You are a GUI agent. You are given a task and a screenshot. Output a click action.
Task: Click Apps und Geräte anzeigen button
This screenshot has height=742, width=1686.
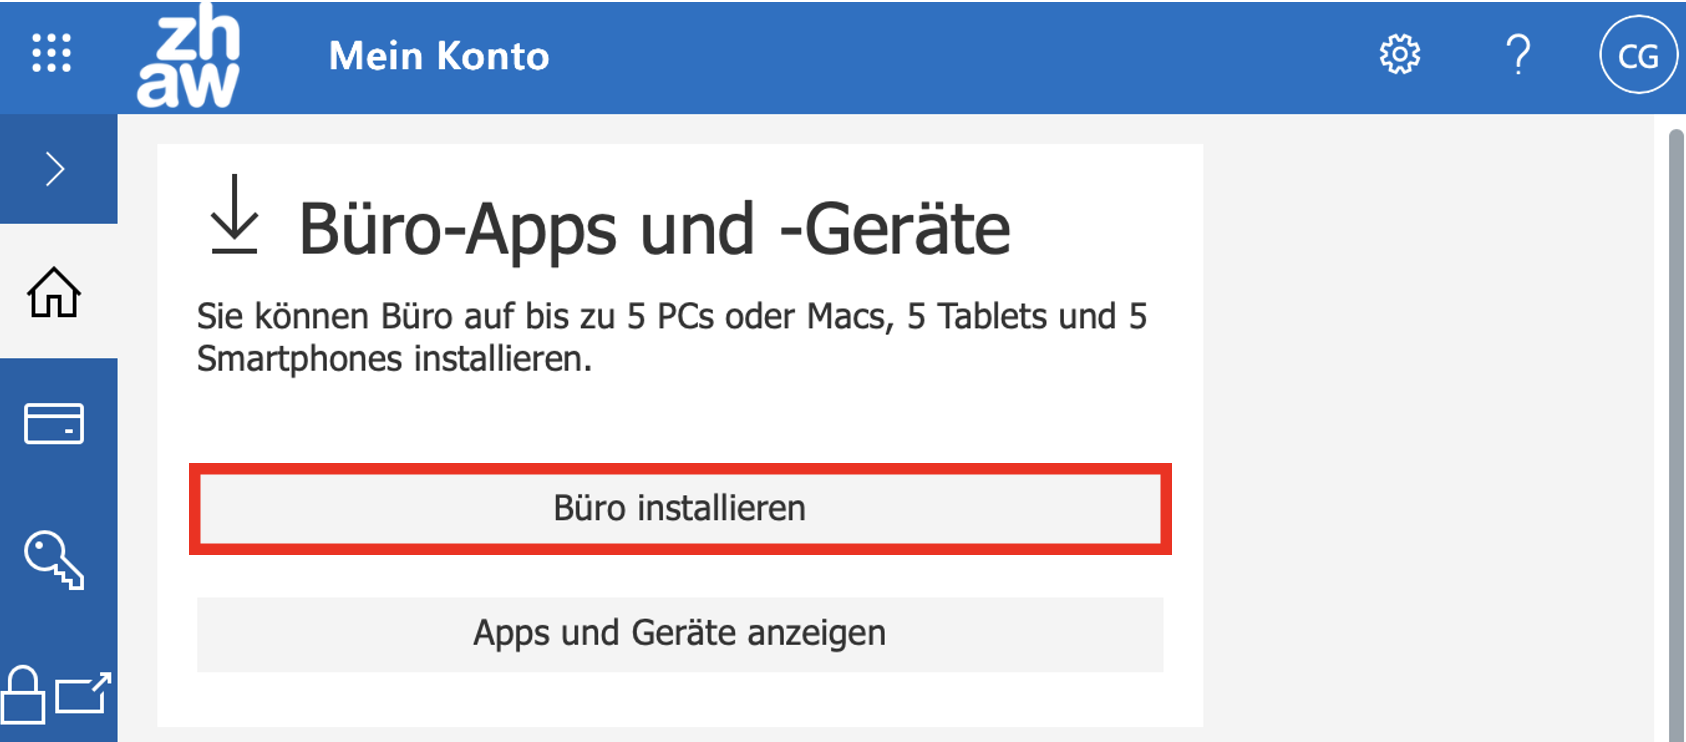pyautogui.click(x=680, y=634)
